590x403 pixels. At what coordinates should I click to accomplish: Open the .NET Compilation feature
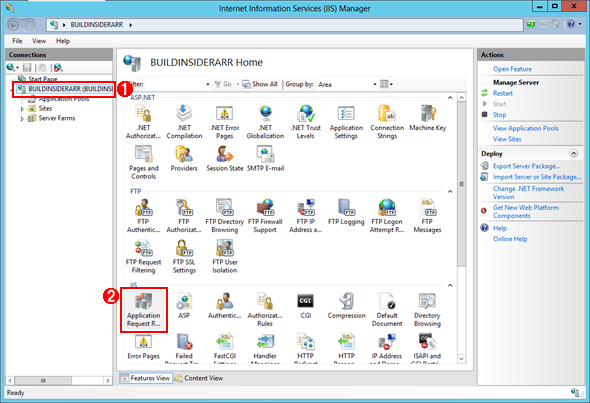tap(184, 122)
